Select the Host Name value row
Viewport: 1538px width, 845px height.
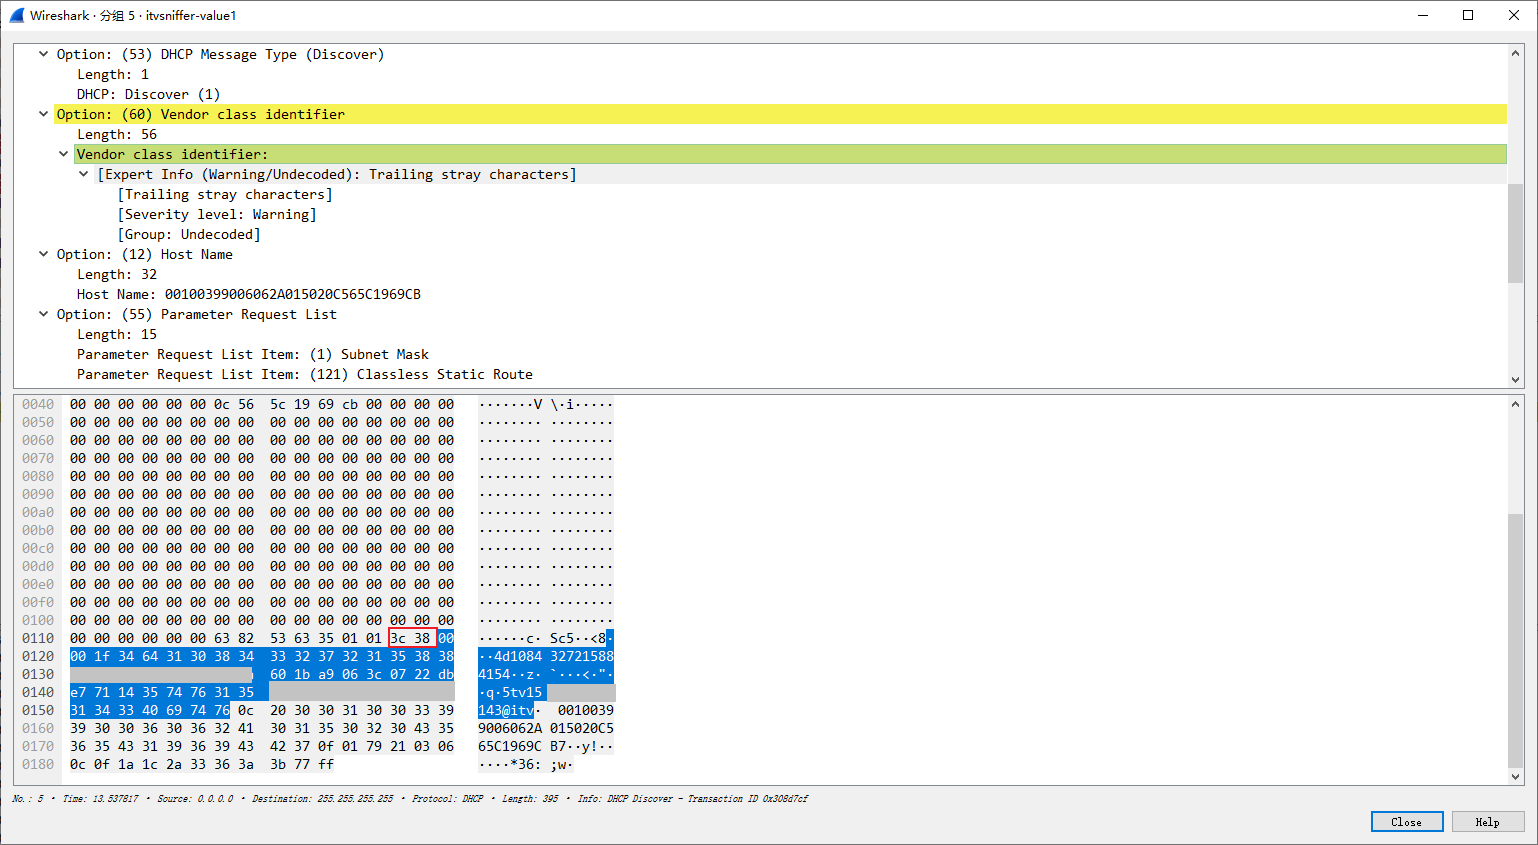[248, 294]
